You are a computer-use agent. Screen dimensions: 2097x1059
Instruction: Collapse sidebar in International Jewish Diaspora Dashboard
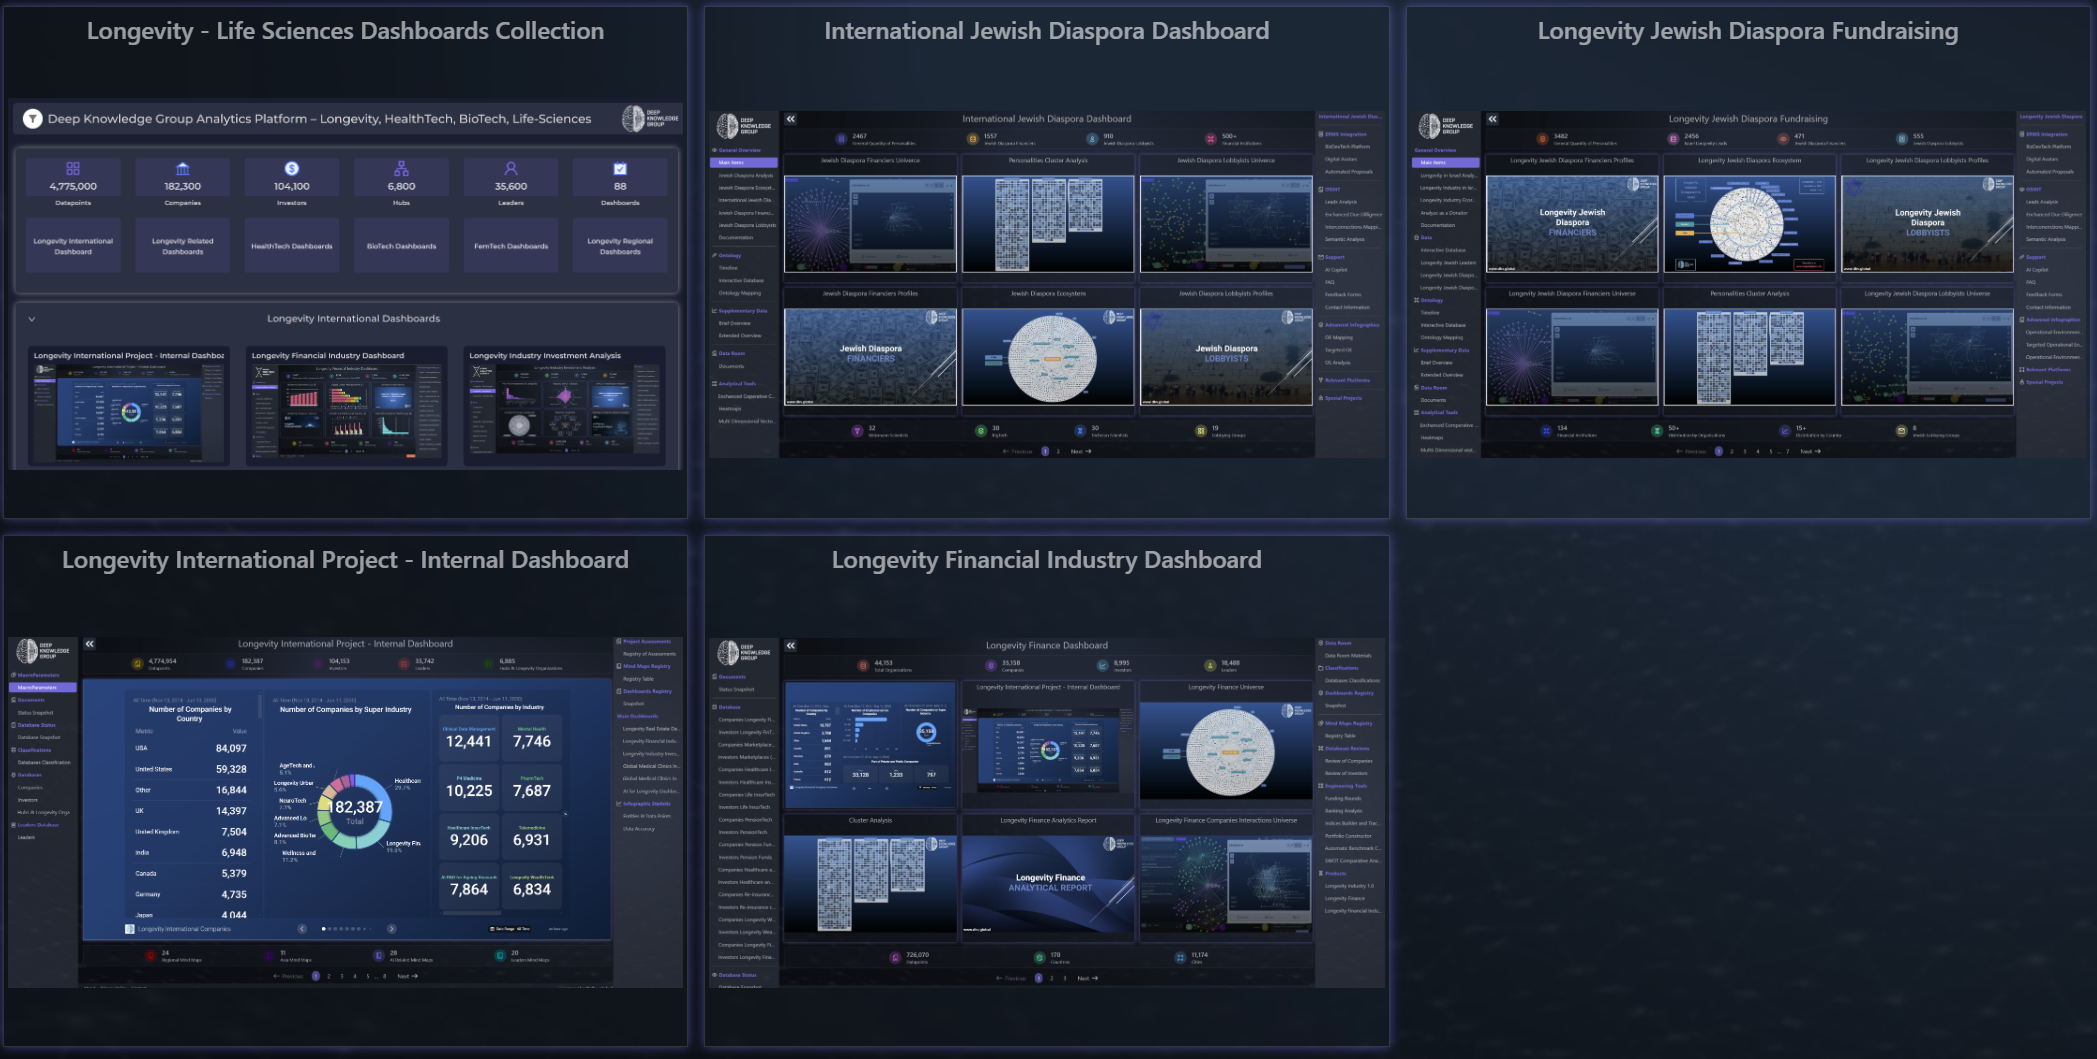coord(791,119)
